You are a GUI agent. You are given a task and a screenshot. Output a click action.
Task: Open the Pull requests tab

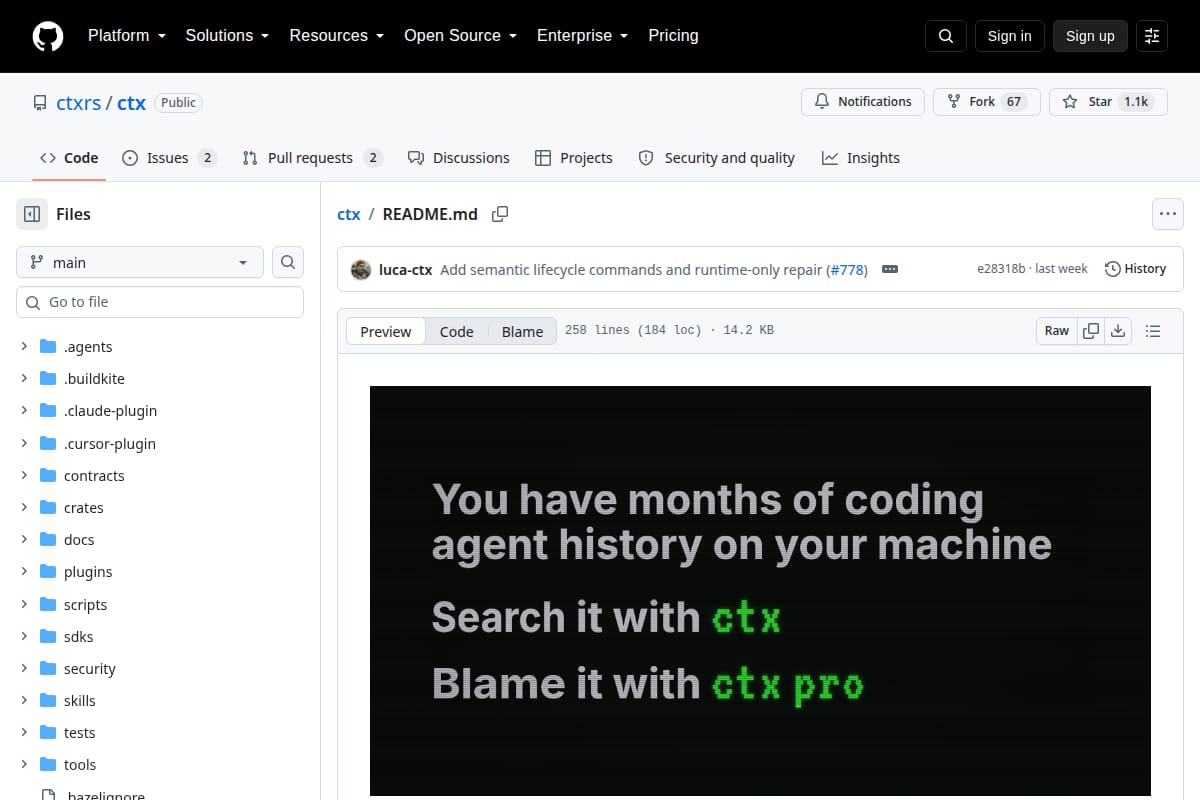tap(312, 158)
